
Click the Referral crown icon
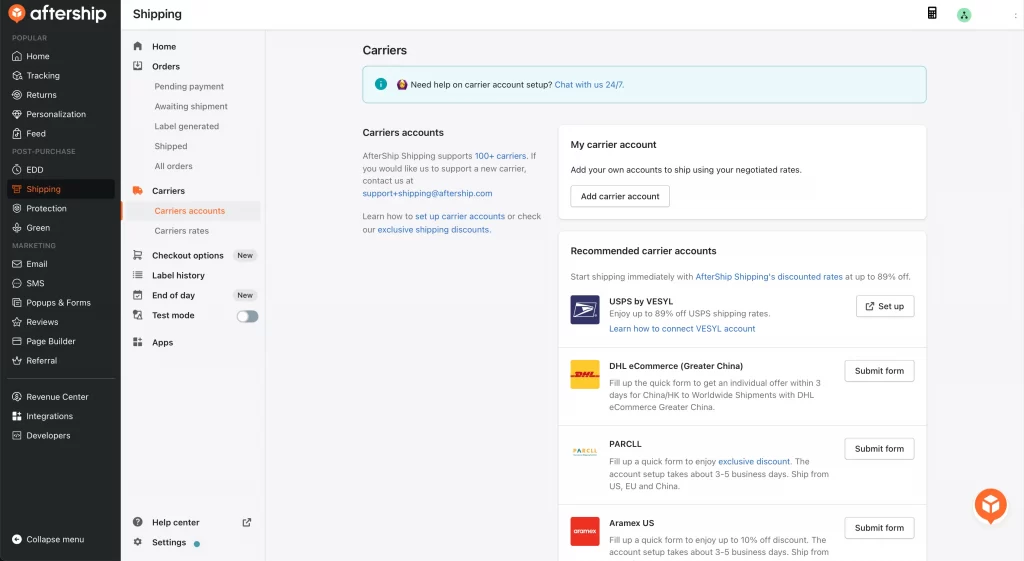[17, 361]
